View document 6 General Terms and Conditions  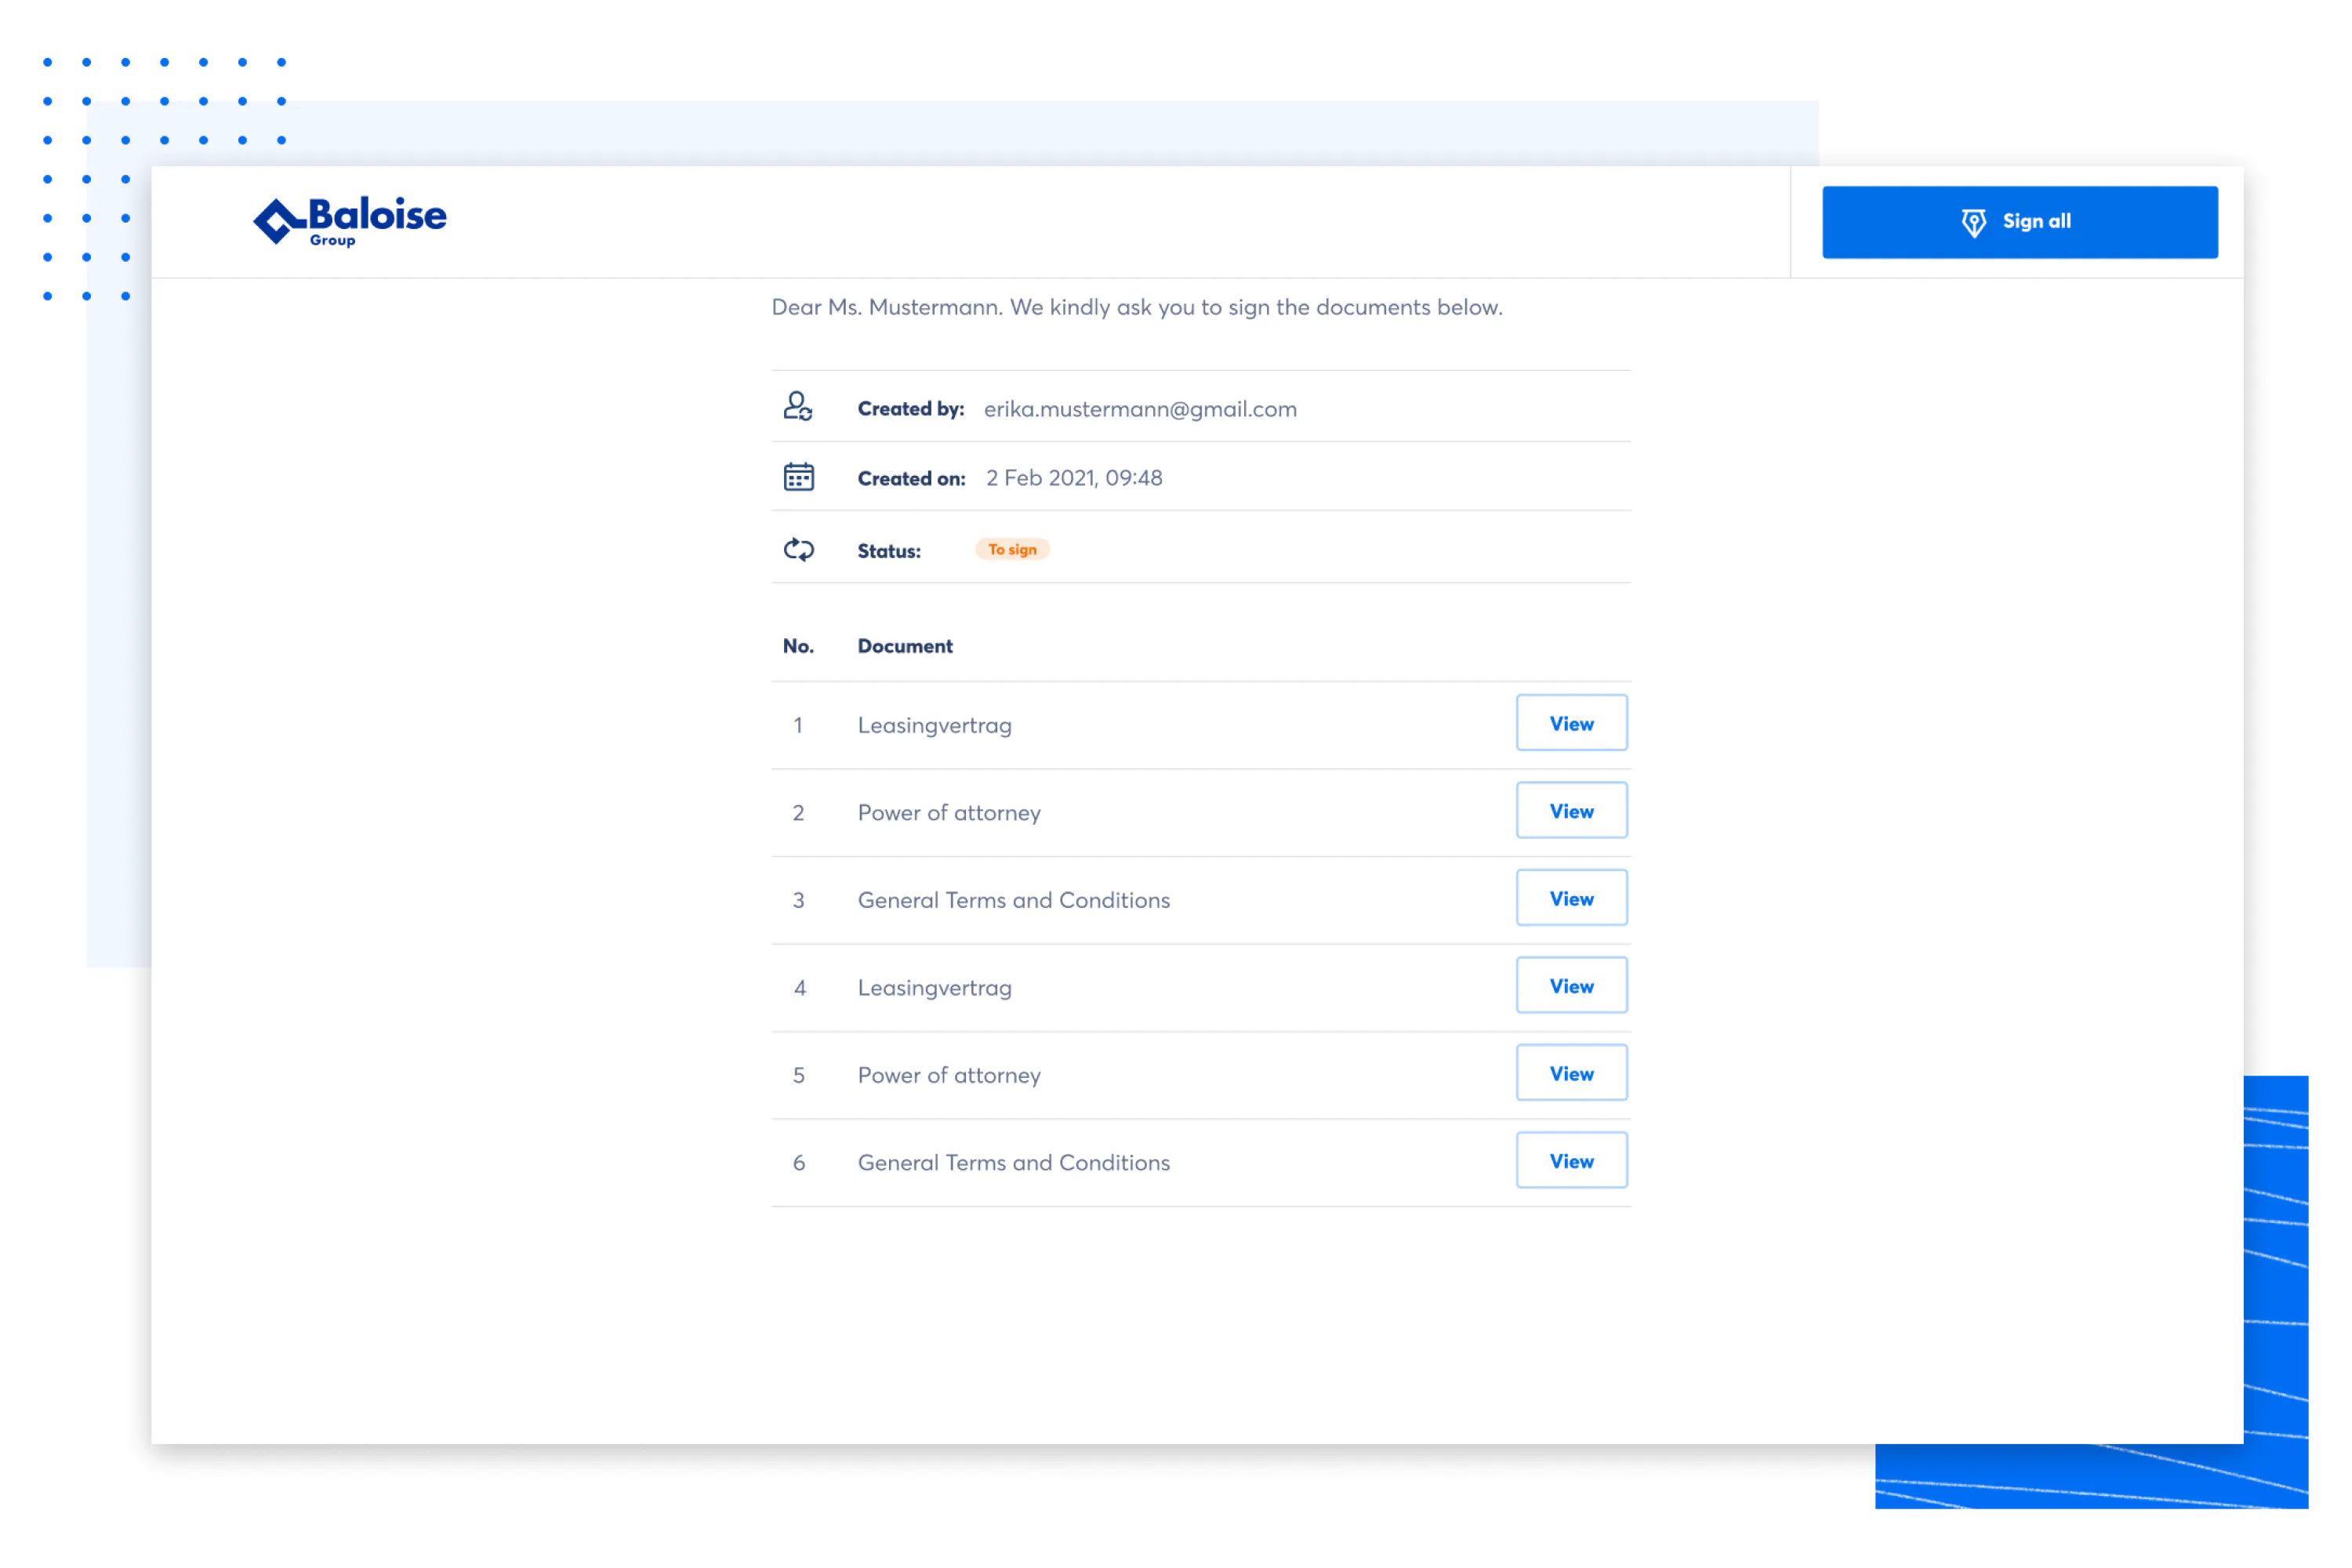point(1571,1161)
